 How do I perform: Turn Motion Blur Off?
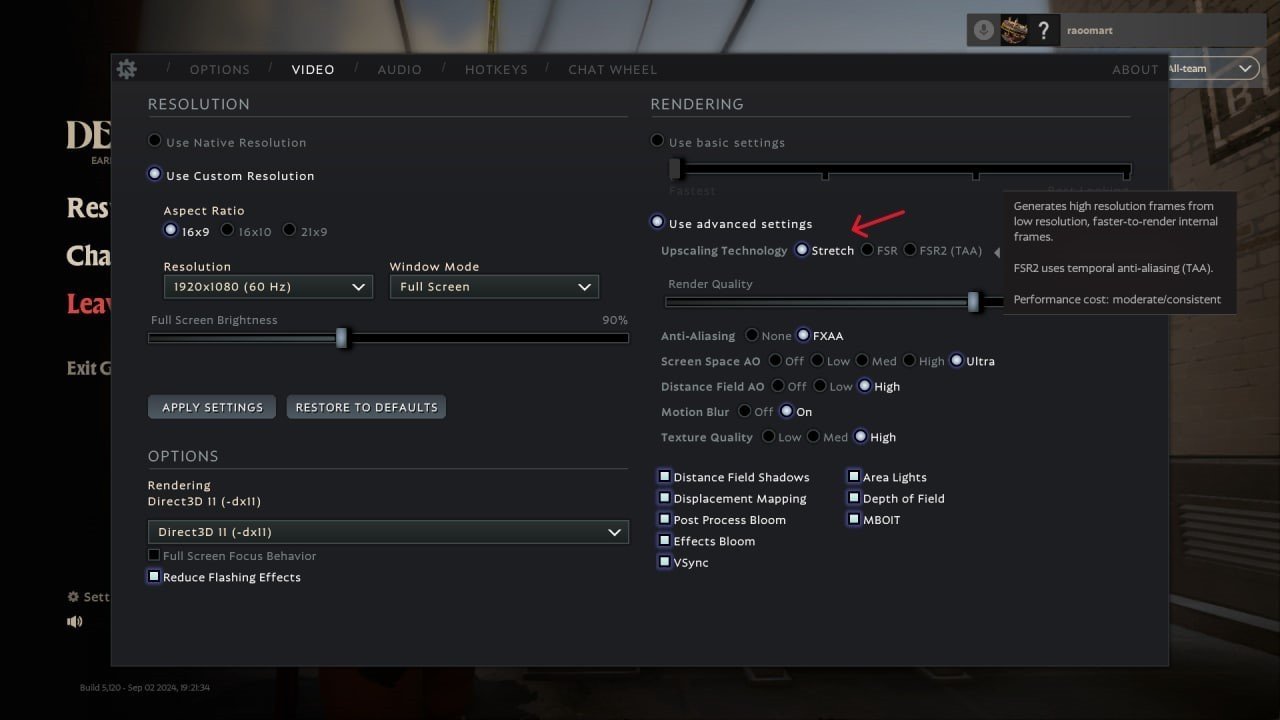(744, 410)
